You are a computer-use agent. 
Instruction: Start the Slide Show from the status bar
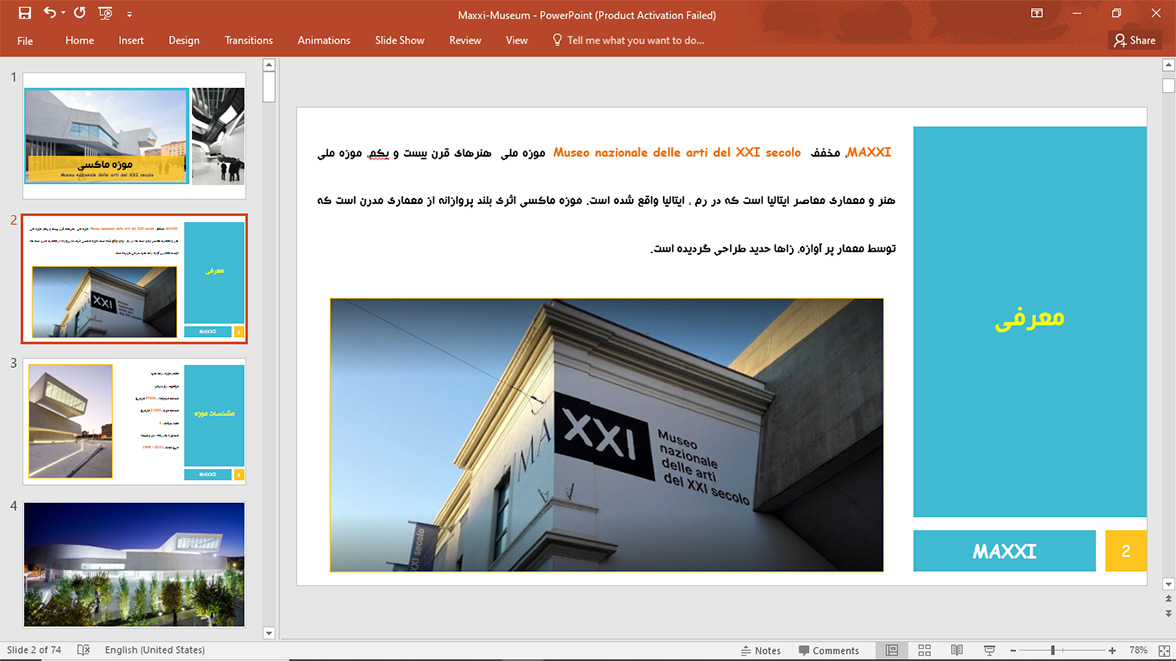coord(989,650)
